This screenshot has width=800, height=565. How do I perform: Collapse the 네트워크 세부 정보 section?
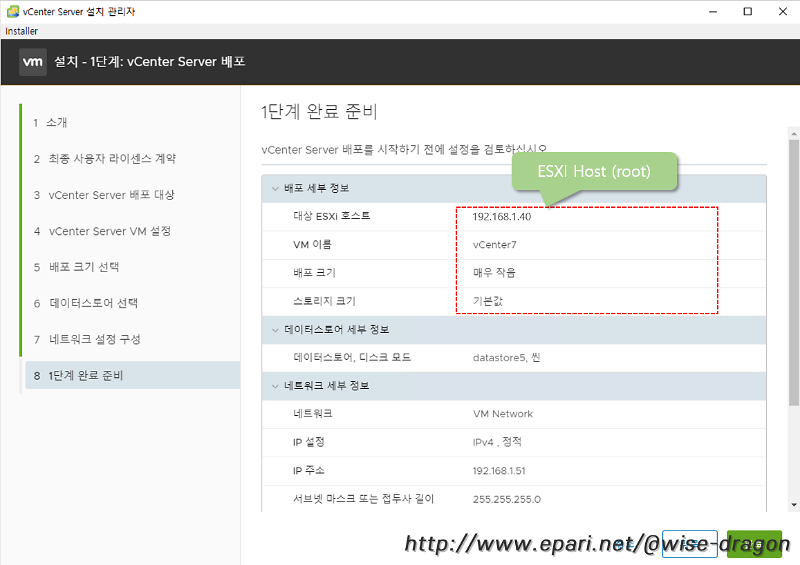(276, 386)
